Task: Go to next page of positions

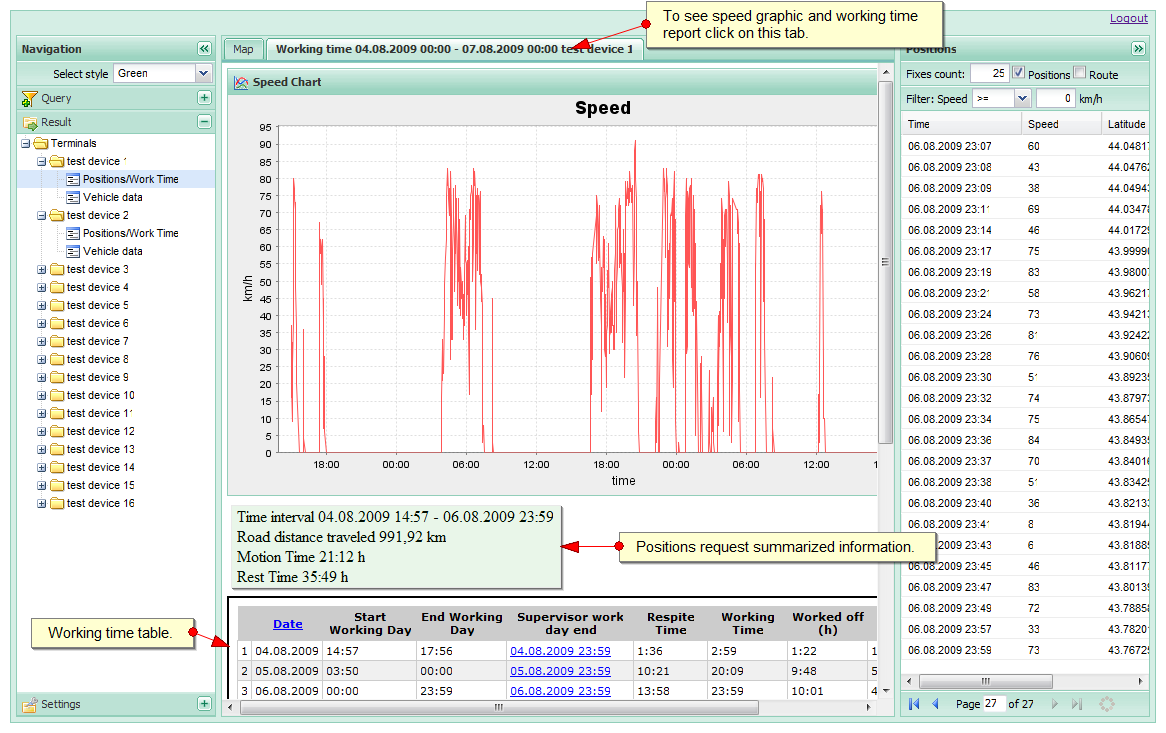Action: [1054, 703]
